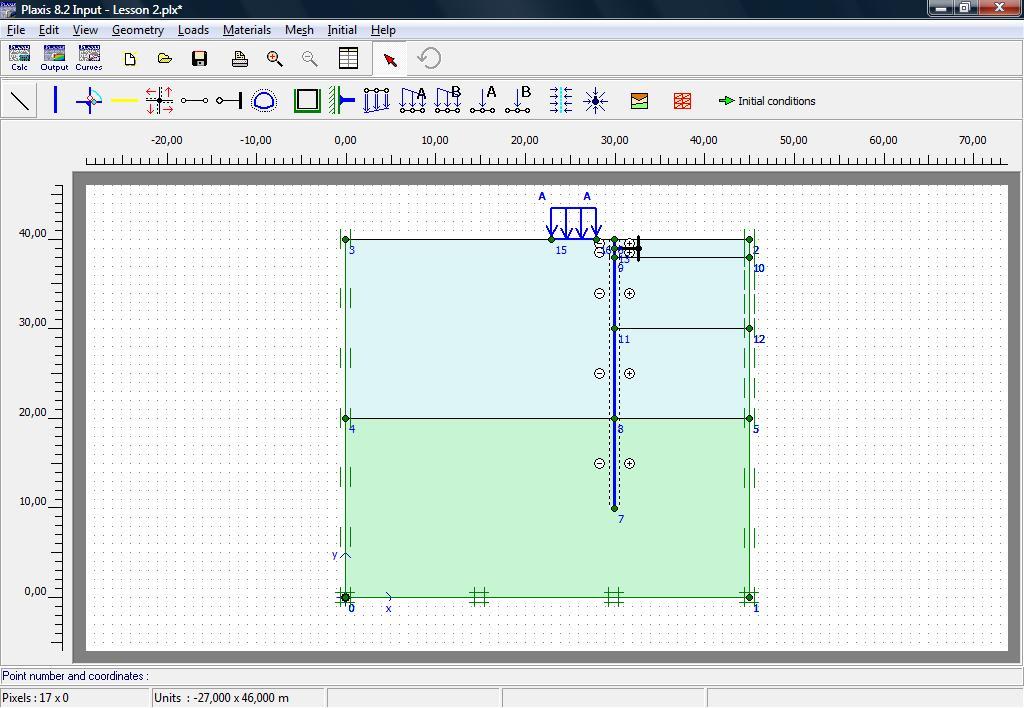
Task: Select geometry point 7 at wall bottom
Action: (615, 508)
